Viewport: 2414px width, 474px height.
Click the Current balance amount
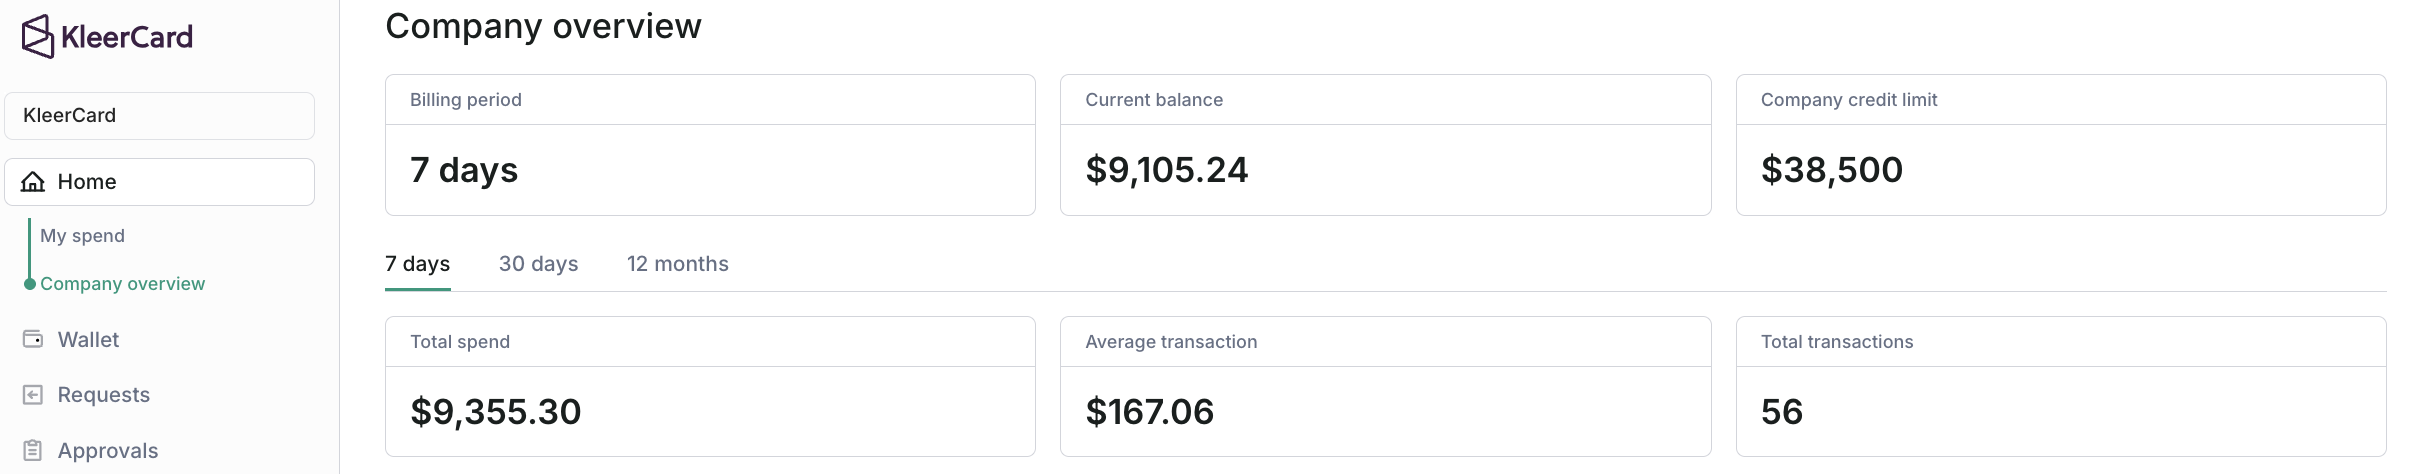click(x=1167, y=170)
